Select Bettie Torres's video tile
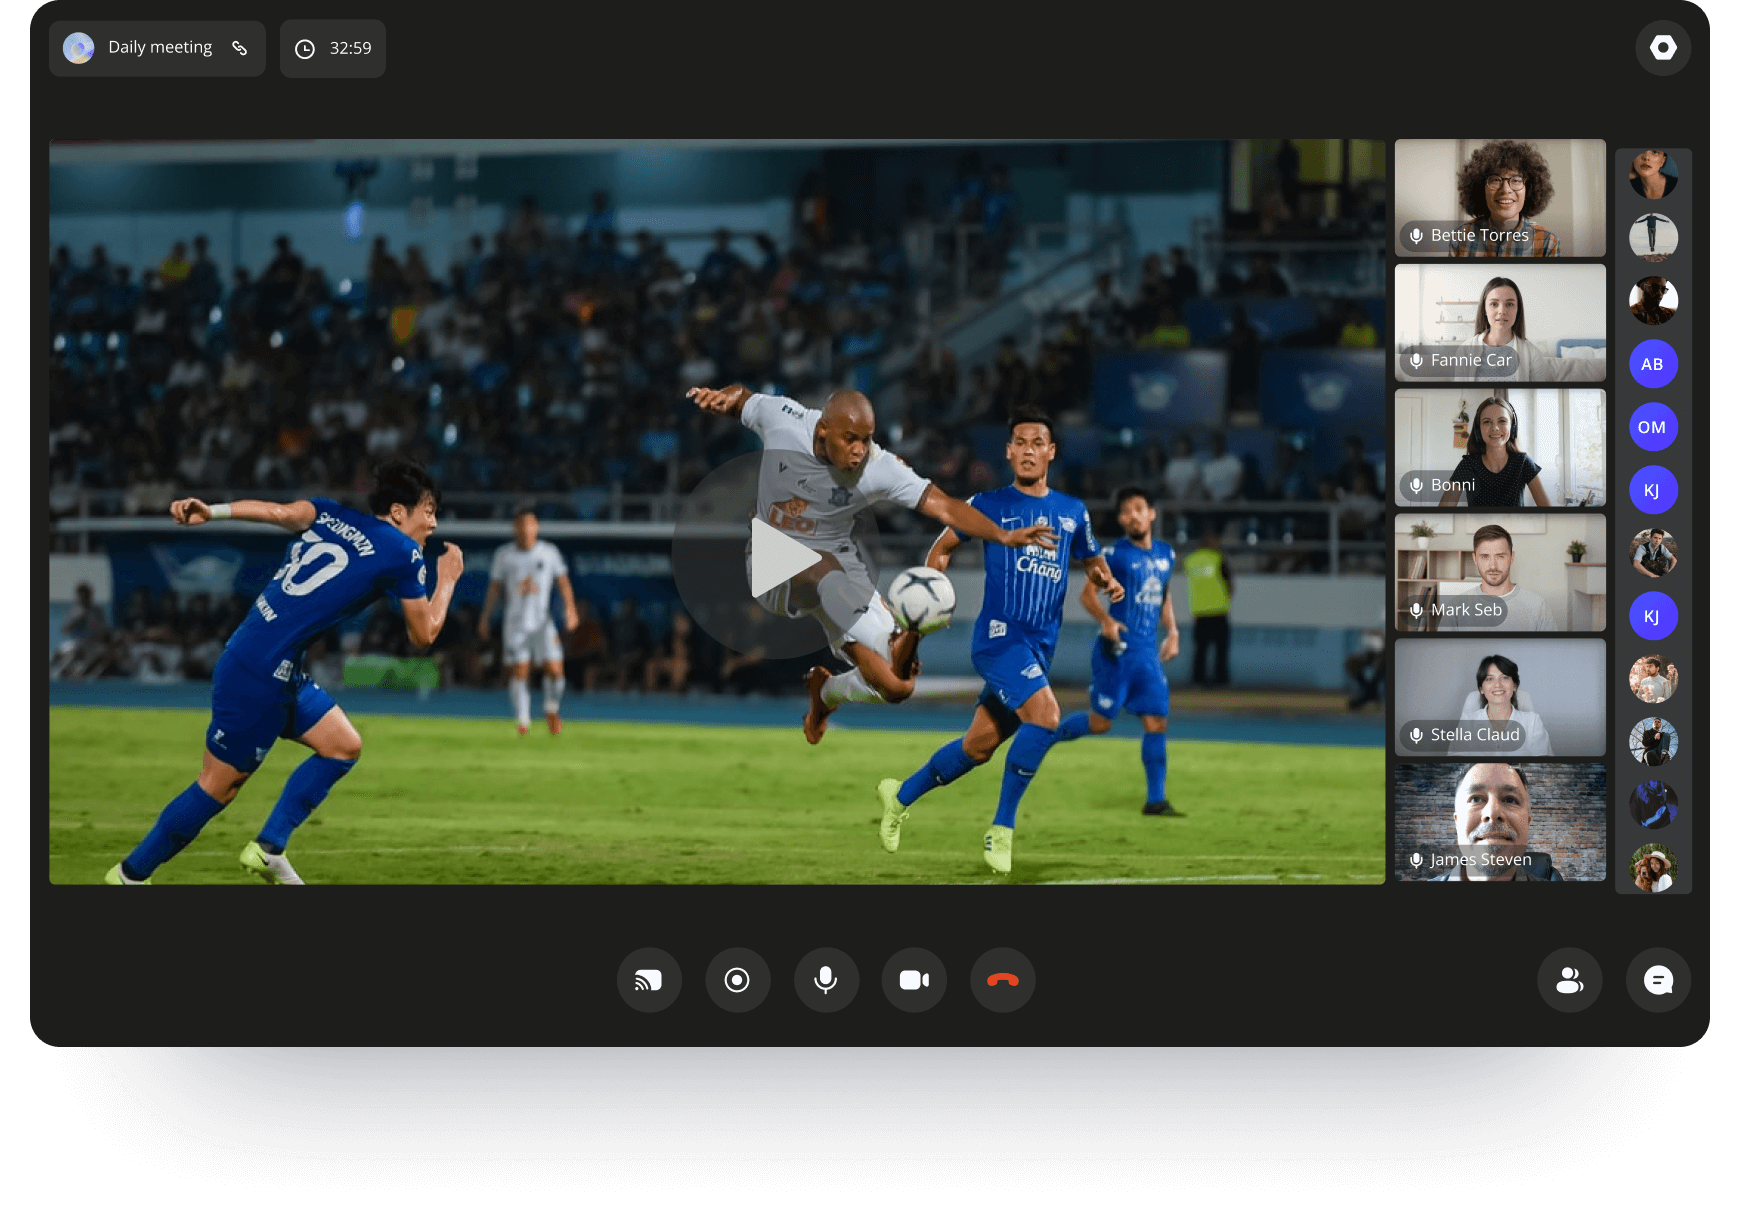1740x1227 pixels. pos(1500,198)
